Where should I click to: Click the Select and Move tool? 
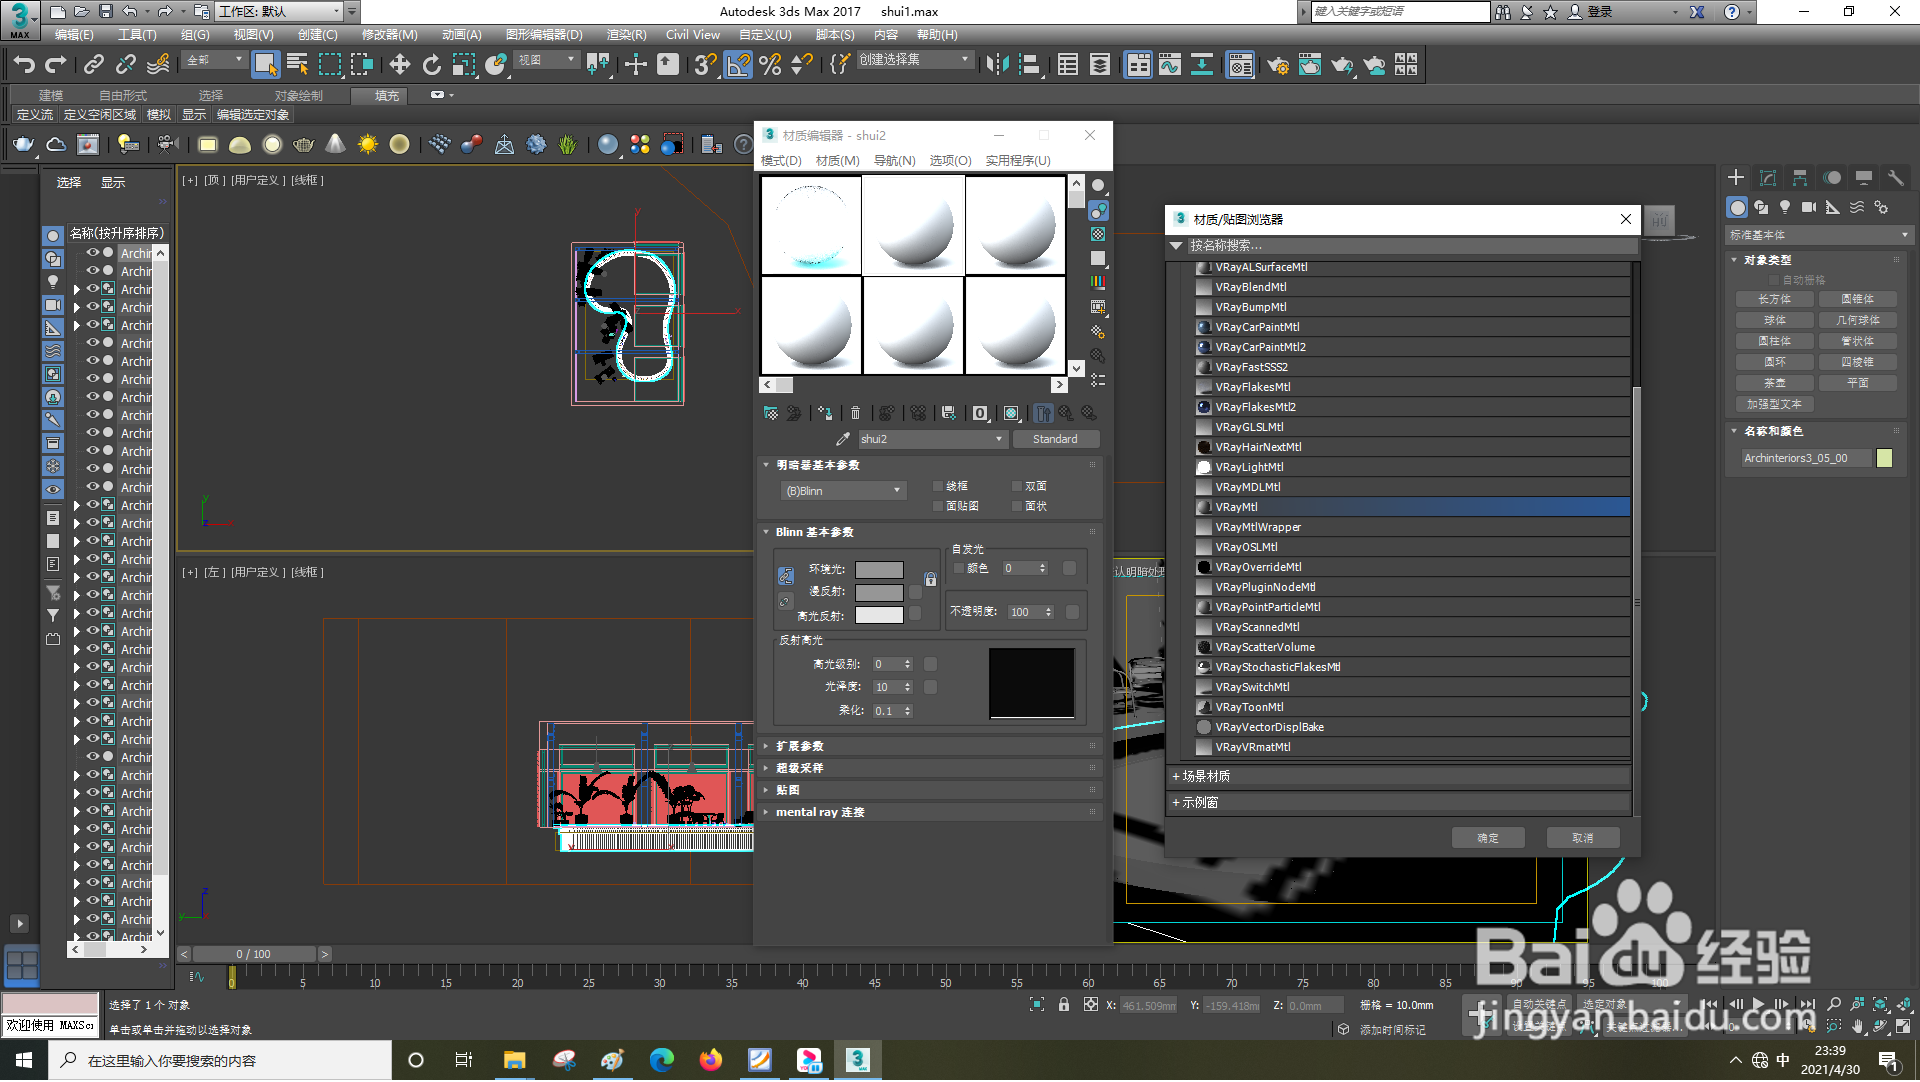point(399,65)
